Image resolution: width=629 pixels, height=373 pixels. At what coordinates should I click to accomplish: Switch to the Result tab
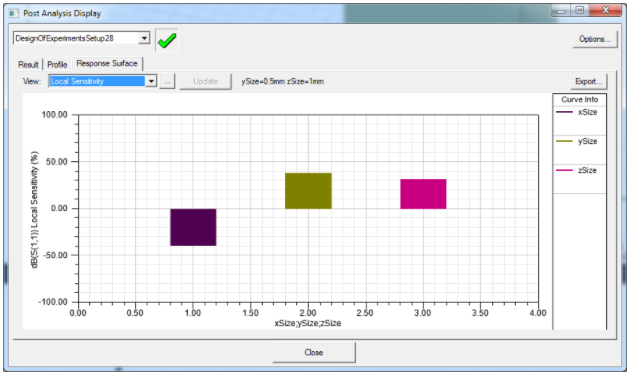28,64
